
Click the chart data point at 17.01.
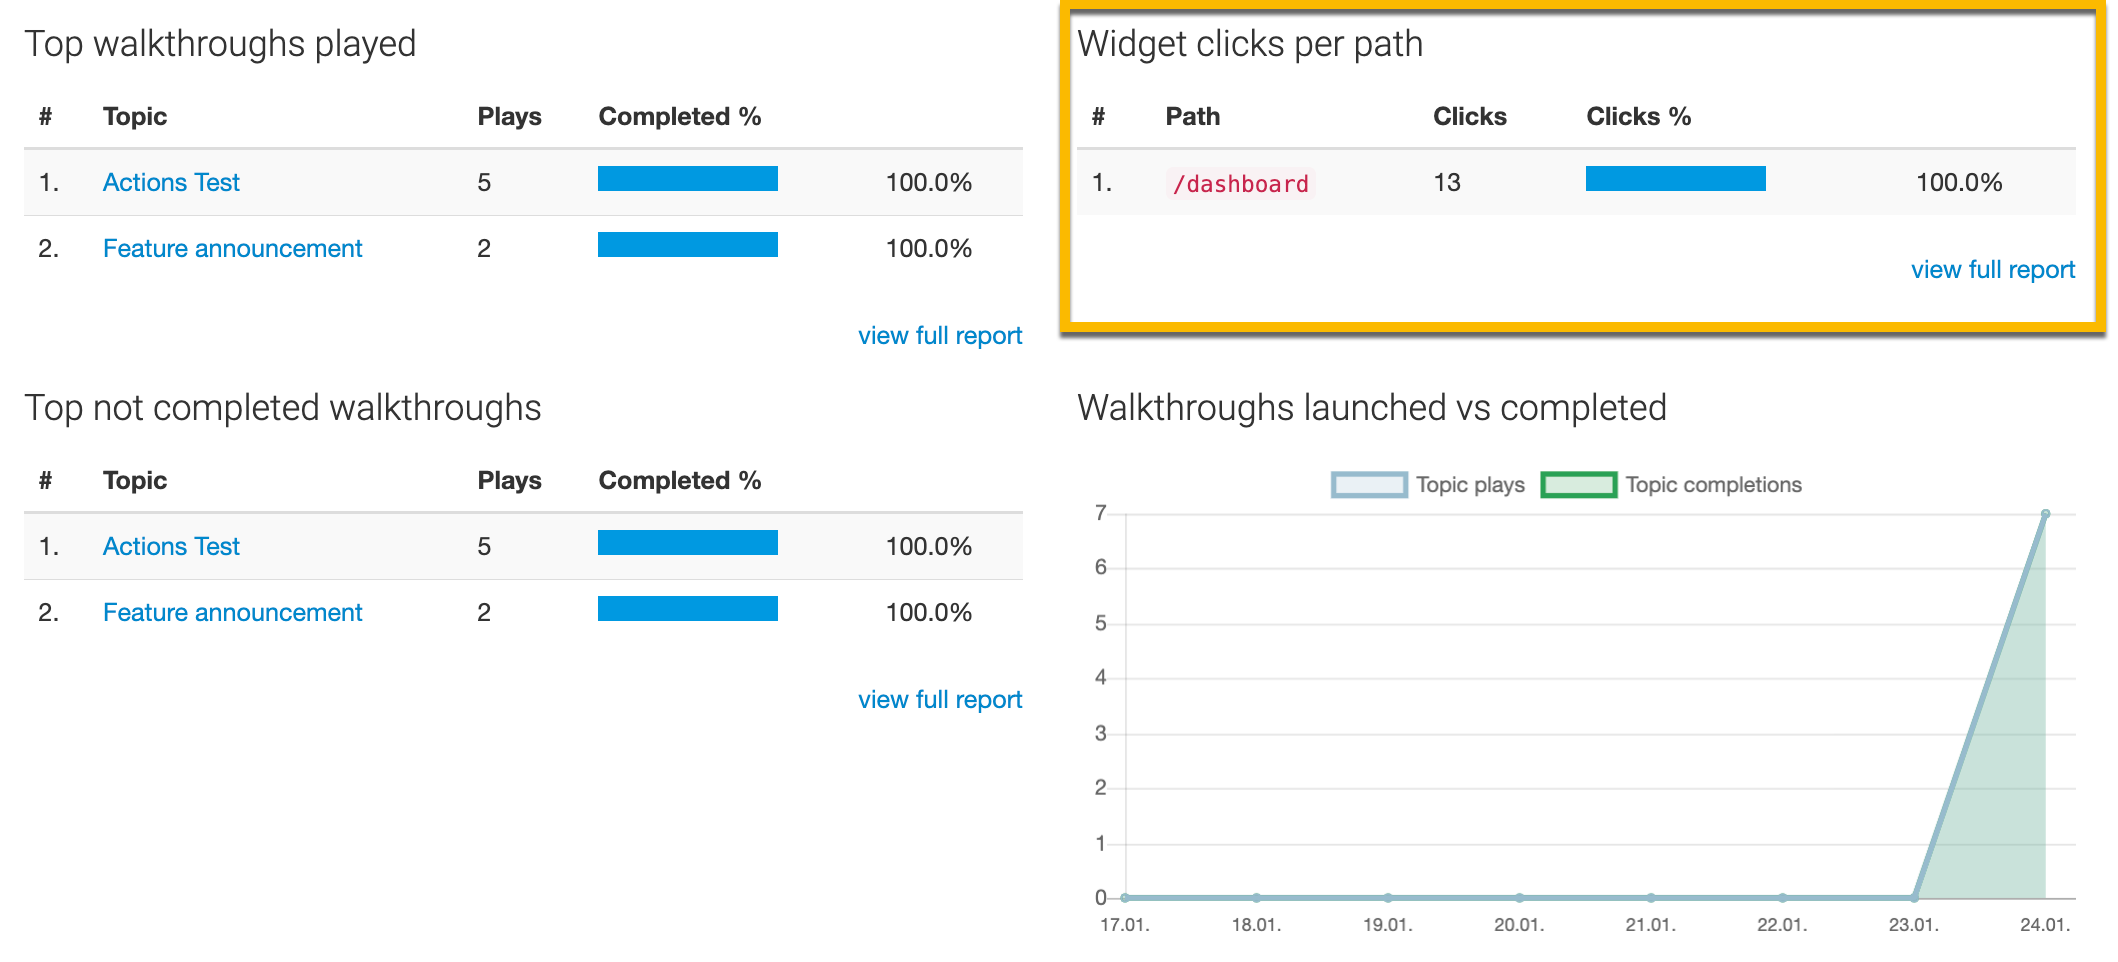pyautogui.click(x=1125, y=897)
